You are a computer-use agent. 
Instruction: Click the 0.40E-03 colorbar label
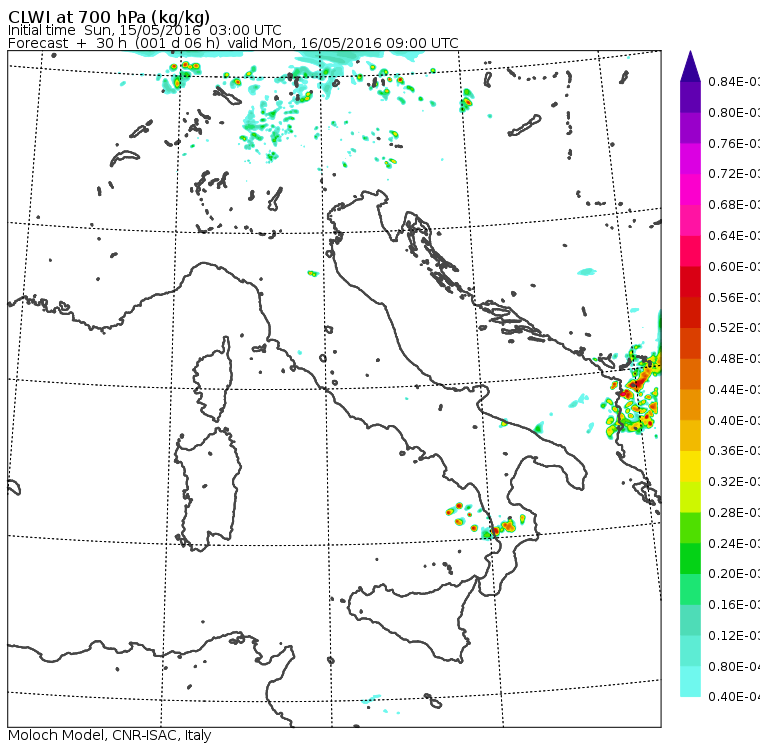click(733, 420)
